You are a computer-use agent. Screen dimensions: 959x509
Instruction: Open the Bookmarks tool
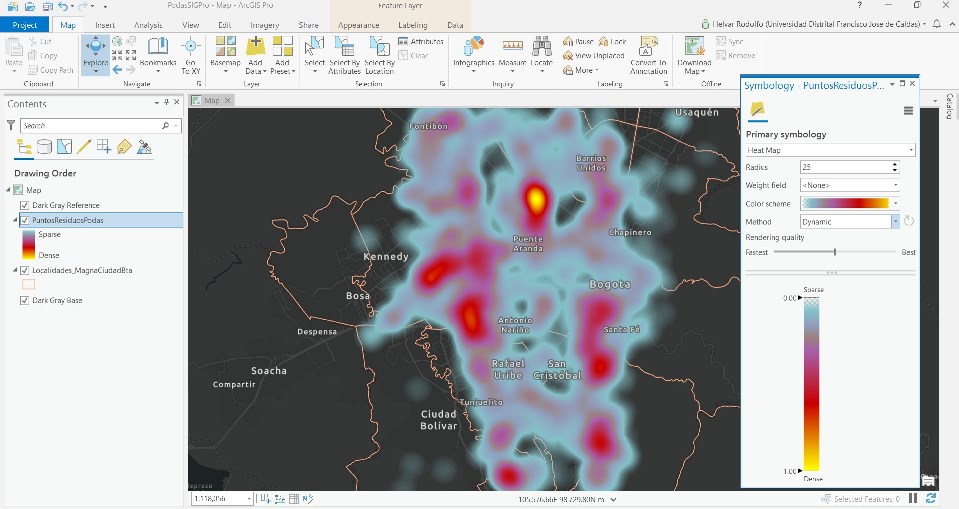pos(158,52)
